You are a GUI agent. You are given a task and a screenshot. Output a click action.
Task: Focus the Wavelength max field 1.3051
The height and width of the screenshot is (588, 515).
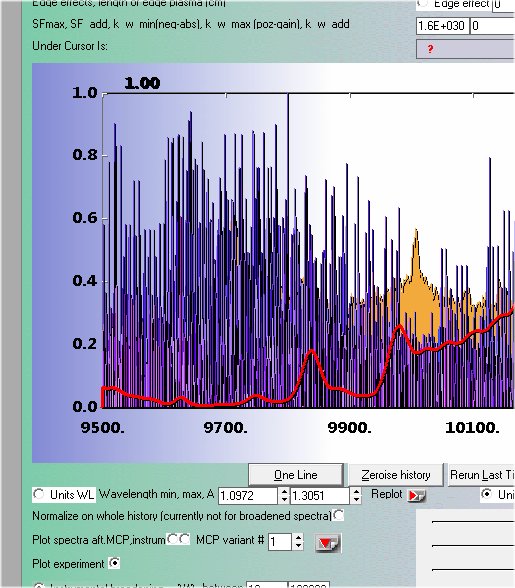coord(320,496)
